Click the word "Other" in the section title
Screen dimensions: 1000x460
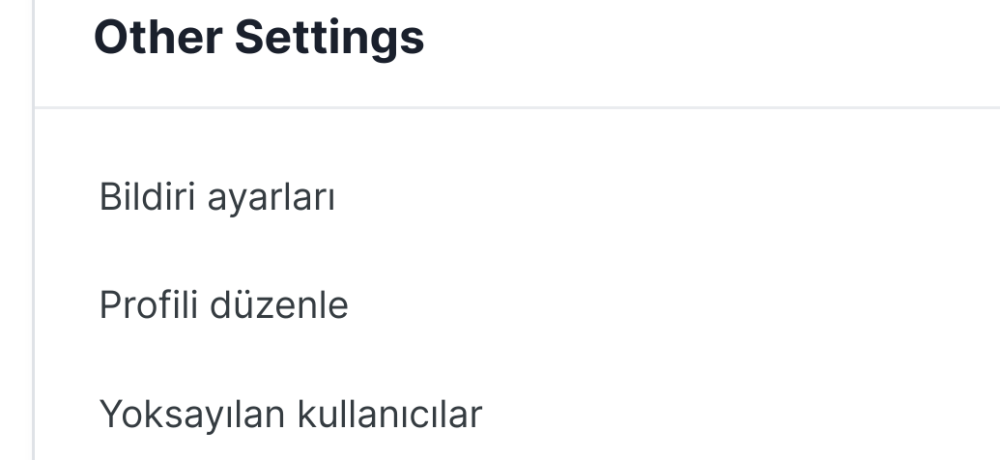158,38
